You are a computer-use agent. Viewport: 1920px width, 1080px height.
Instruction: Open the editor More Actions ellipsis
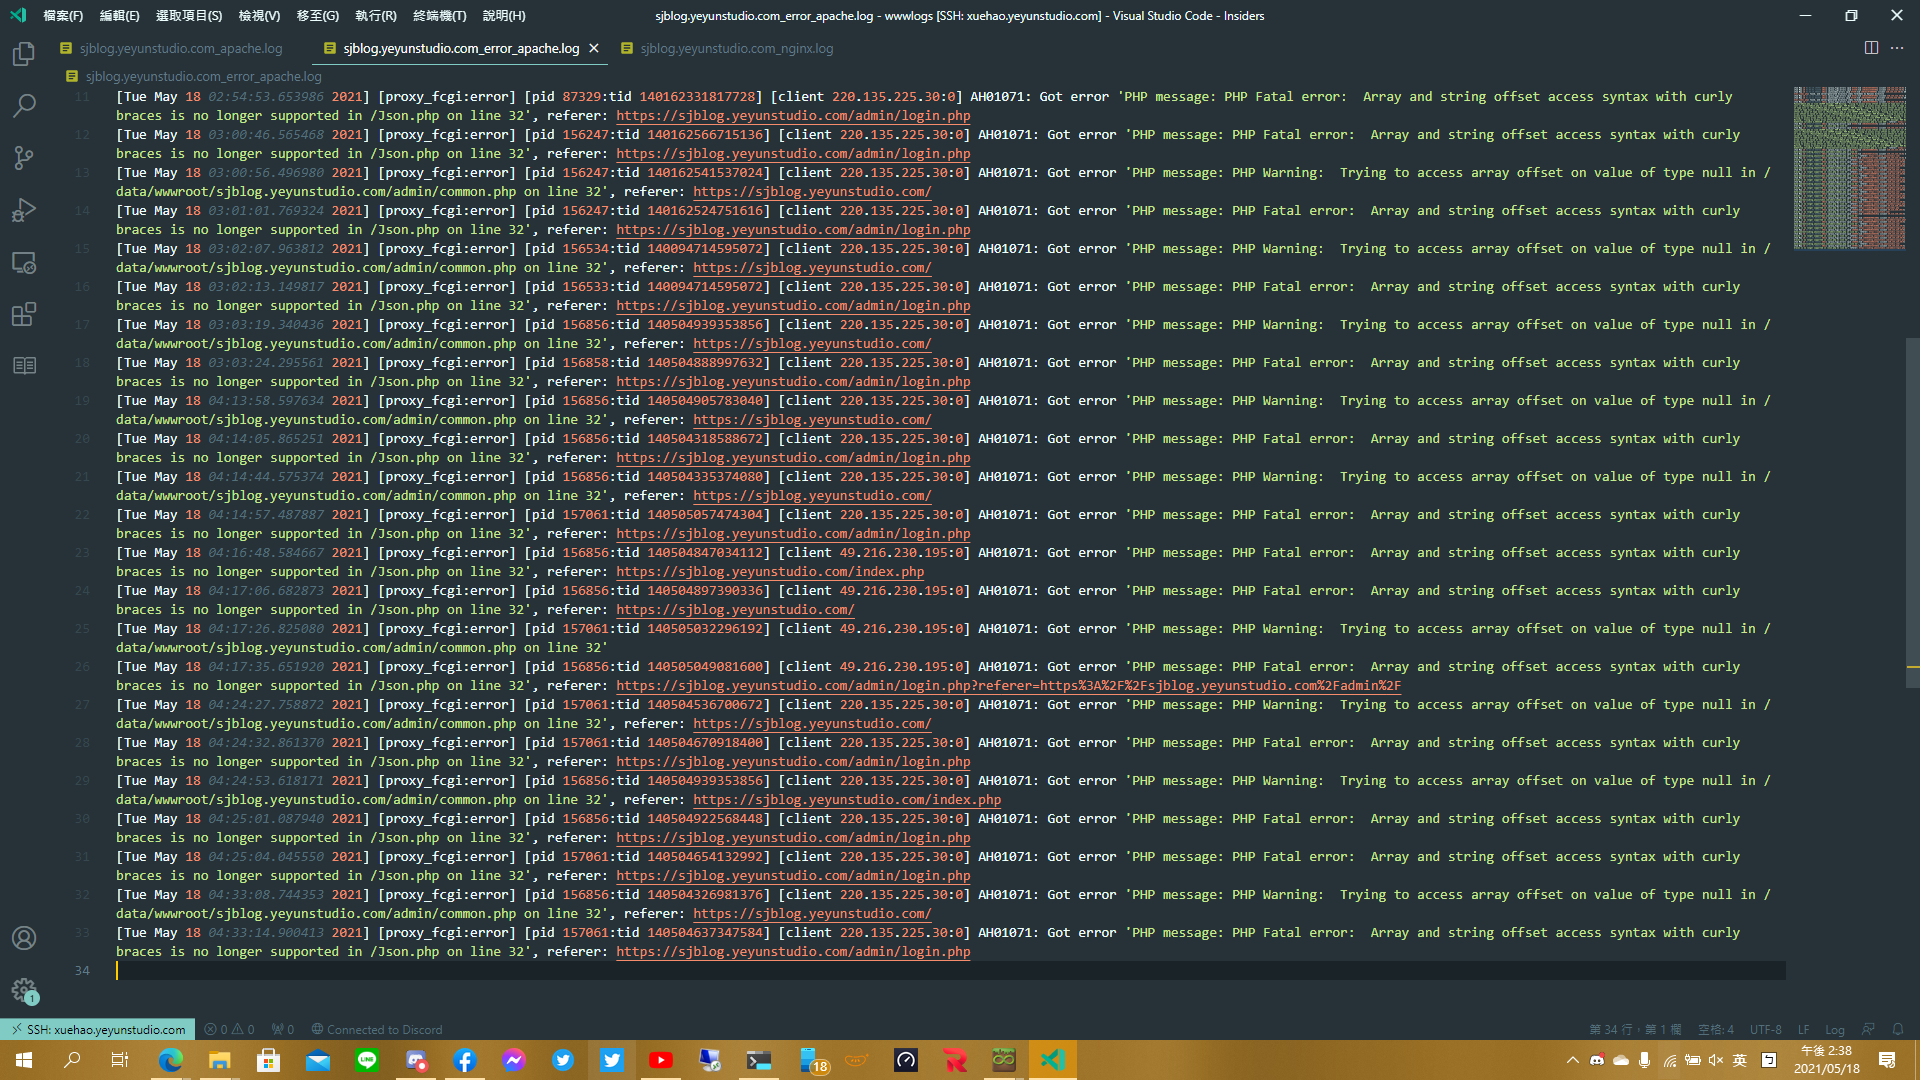point(1897,48)
